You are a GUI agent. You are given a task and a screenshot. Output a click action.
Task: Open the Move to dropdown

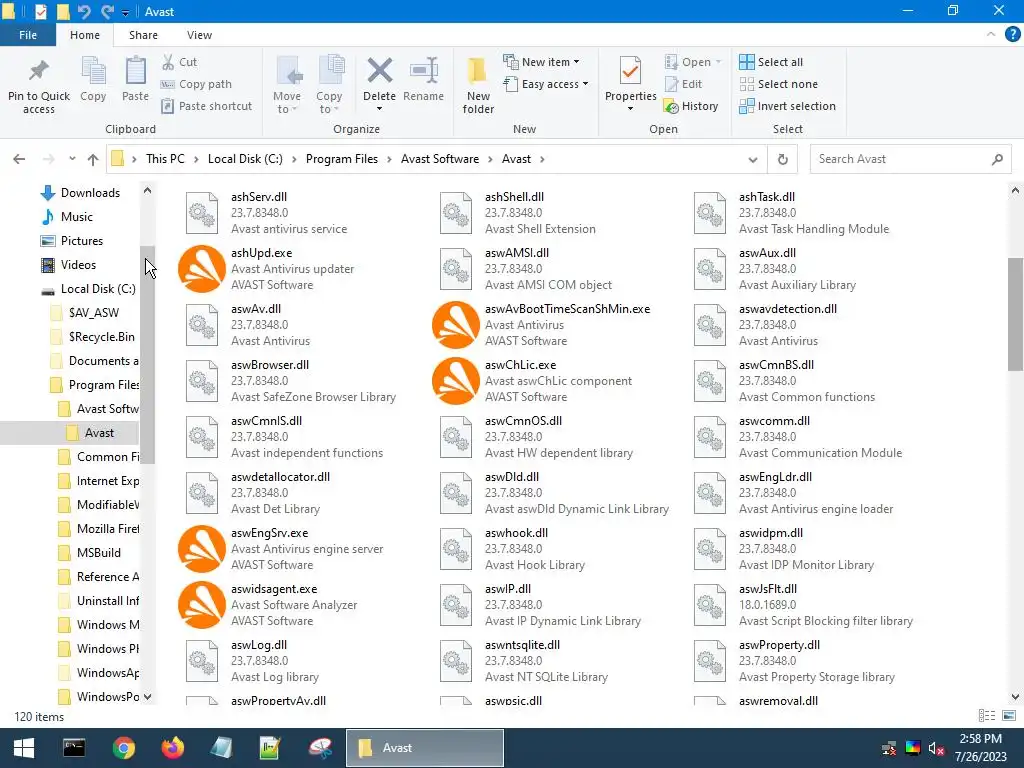(287, 85)
